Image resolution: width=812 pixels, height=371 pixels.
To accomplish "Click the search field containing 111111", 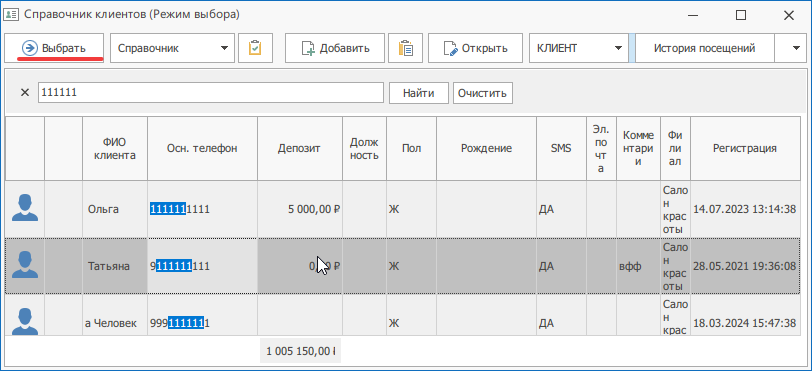I will 211,93.
